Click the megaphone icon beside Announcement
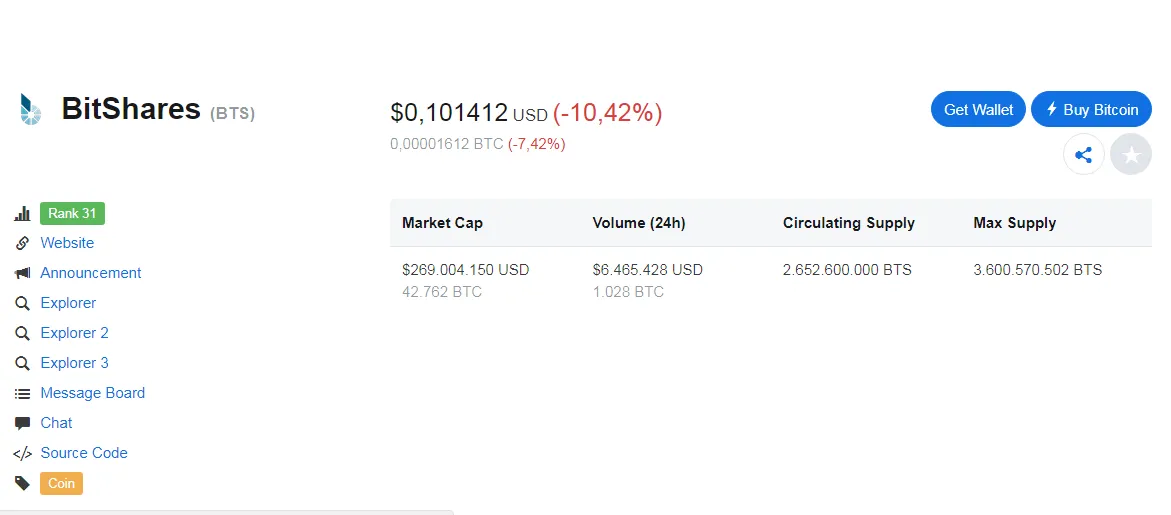 tap(22, 273)
